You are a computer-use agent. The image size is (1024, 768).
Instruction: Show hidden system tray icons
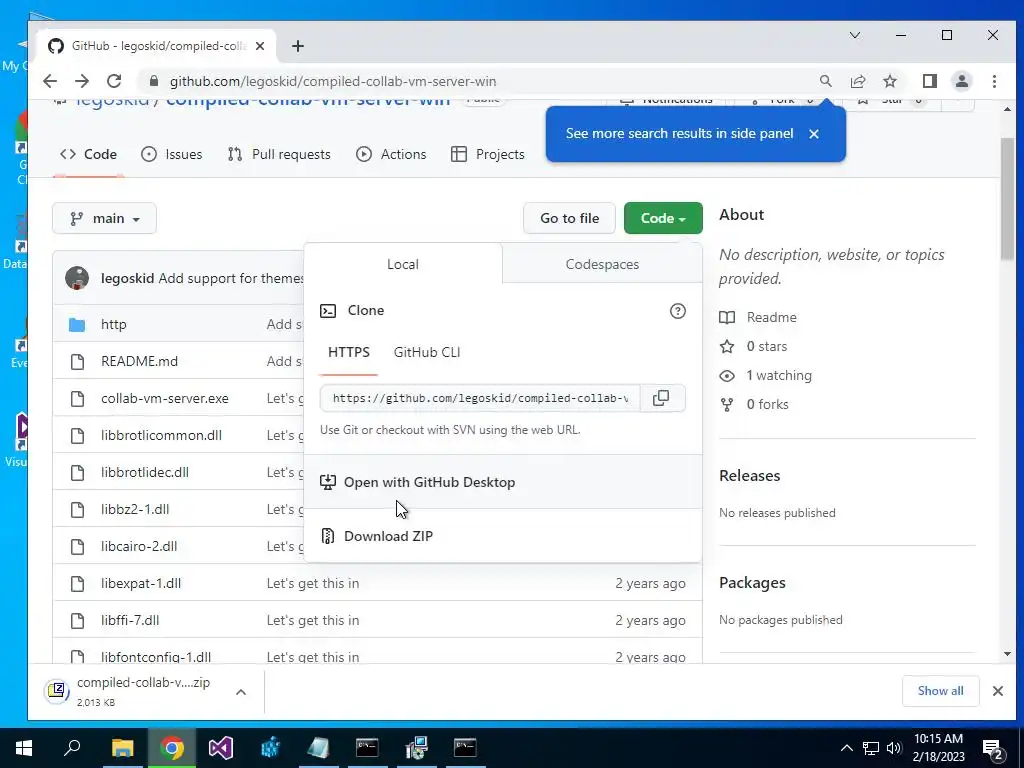click(846, 748)
